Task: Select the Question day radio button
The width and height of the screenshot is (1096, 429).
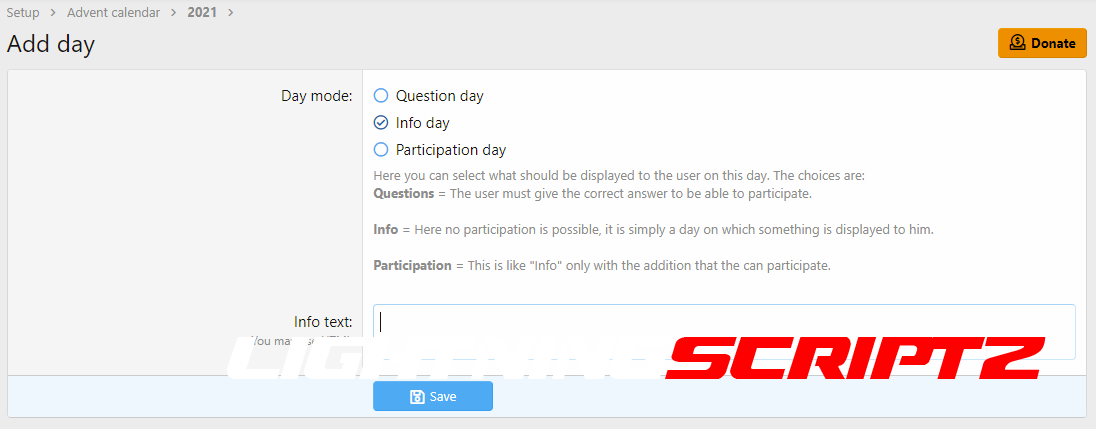Action: click(x=381, y=96)
